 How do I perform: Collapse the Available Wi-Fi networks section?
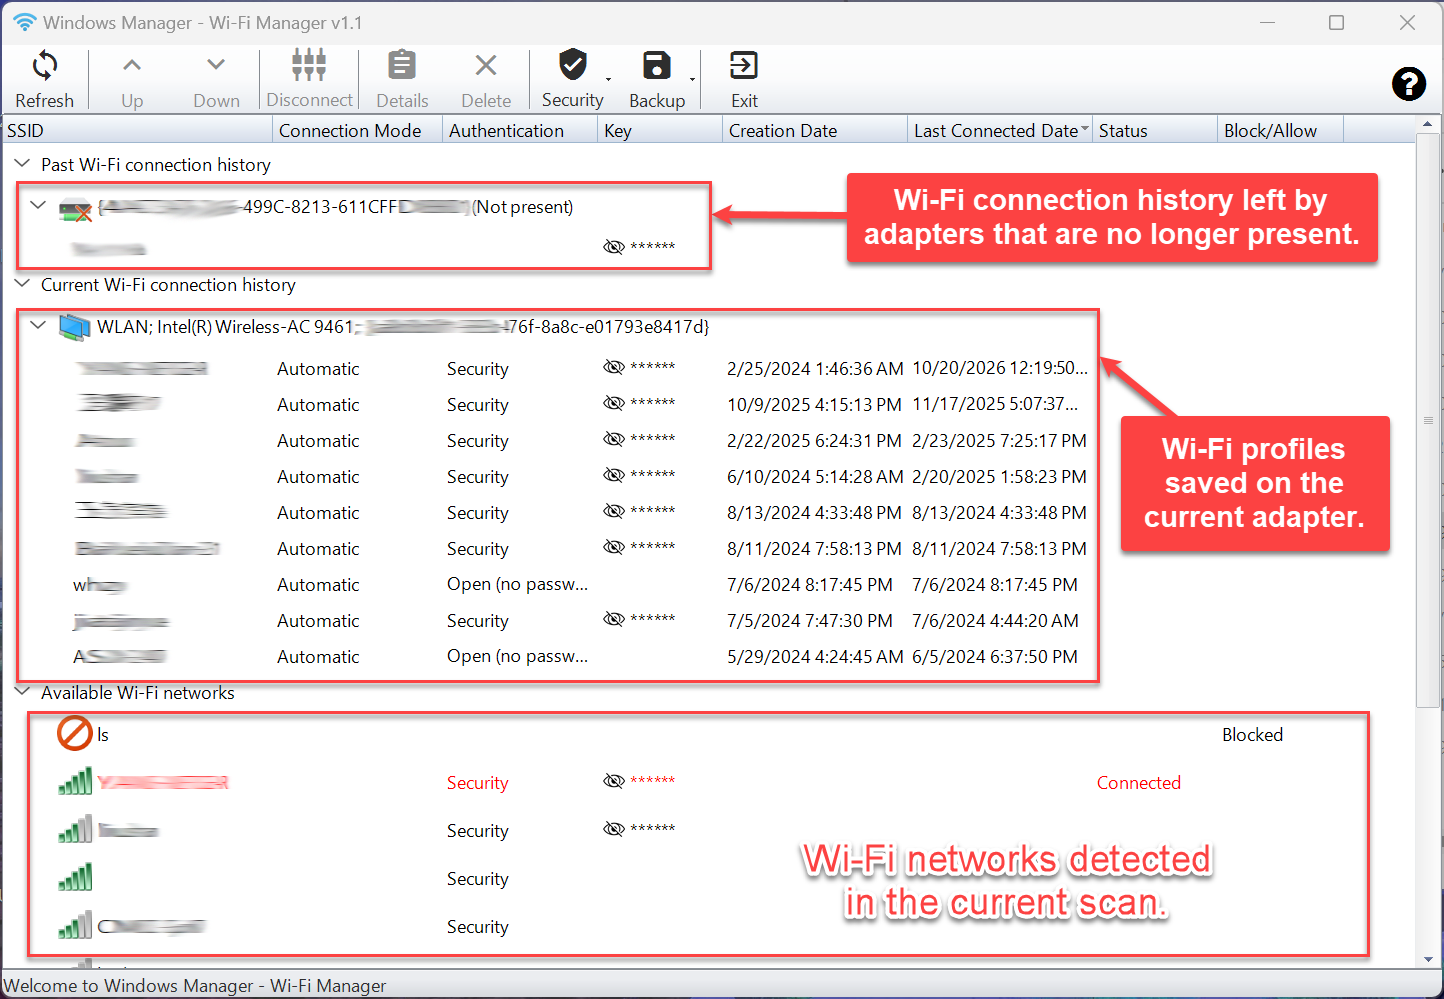(x=22, y=691)
